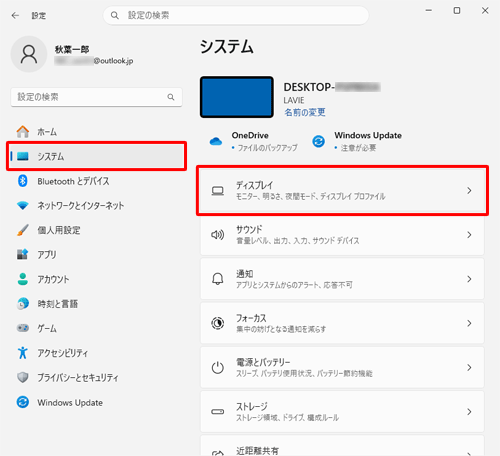Open アクセシビリティ settings
This screenshot has height=456, width=500.
[x=96, y=353]
